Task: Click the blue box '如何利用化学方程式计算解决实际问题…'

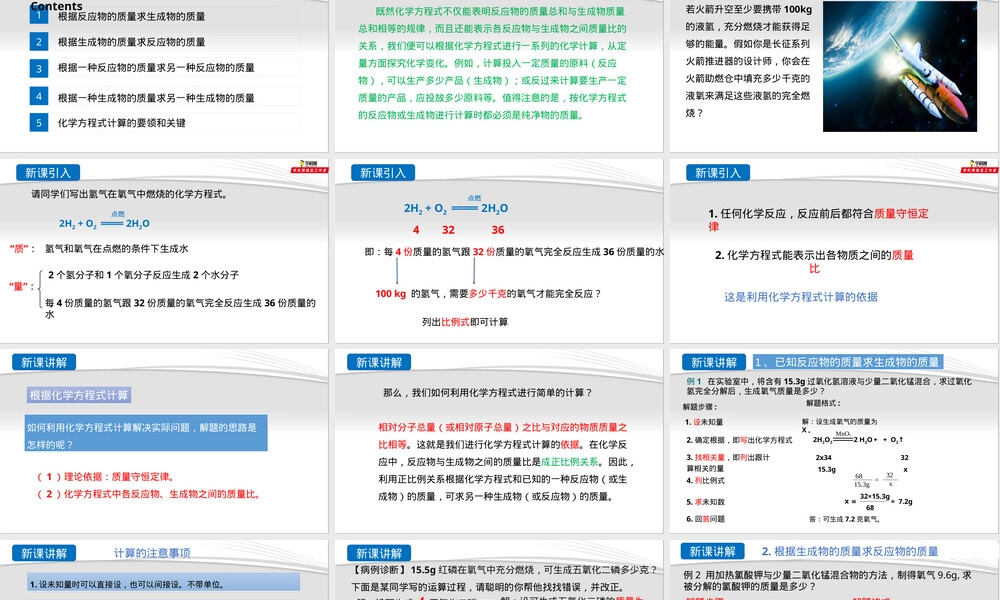Action: [146, 434]
